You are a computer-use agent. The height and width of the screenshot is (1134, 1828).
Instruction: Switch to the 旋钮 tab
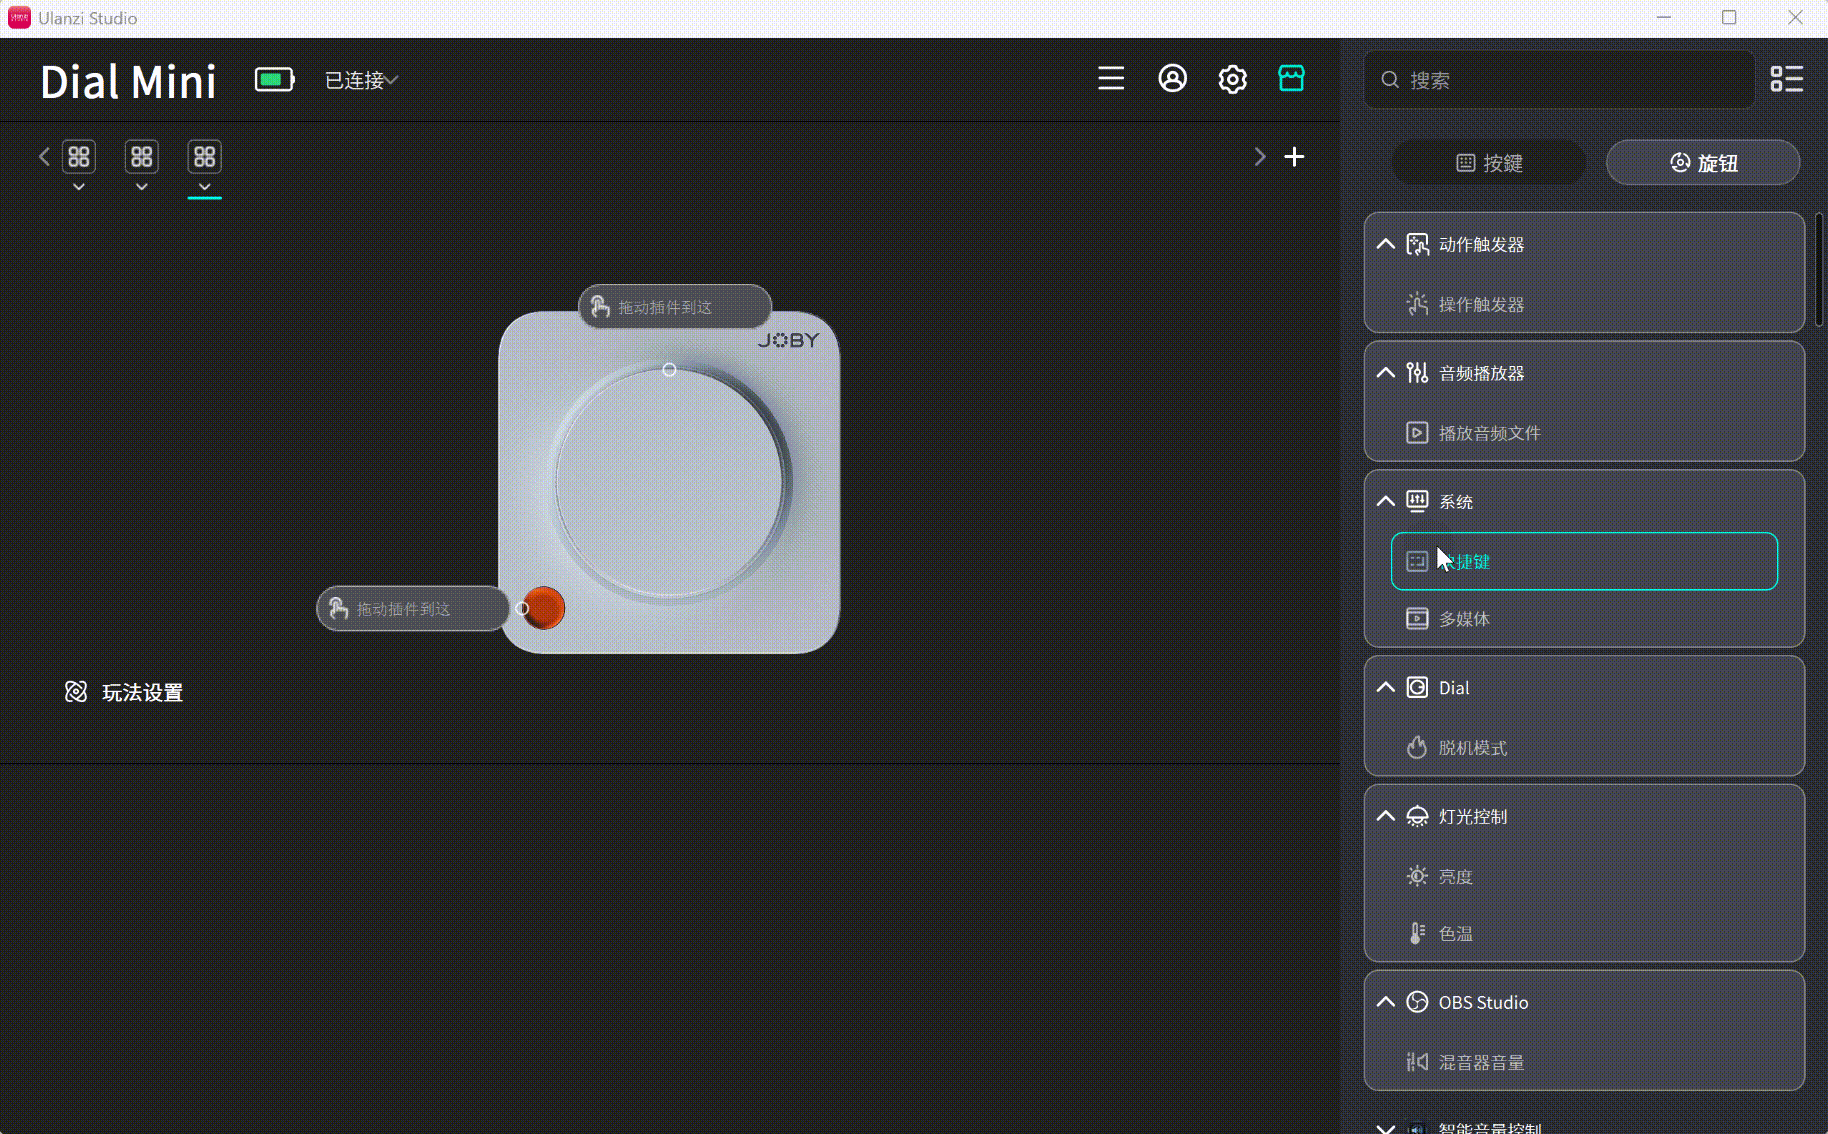(1703, 163)
